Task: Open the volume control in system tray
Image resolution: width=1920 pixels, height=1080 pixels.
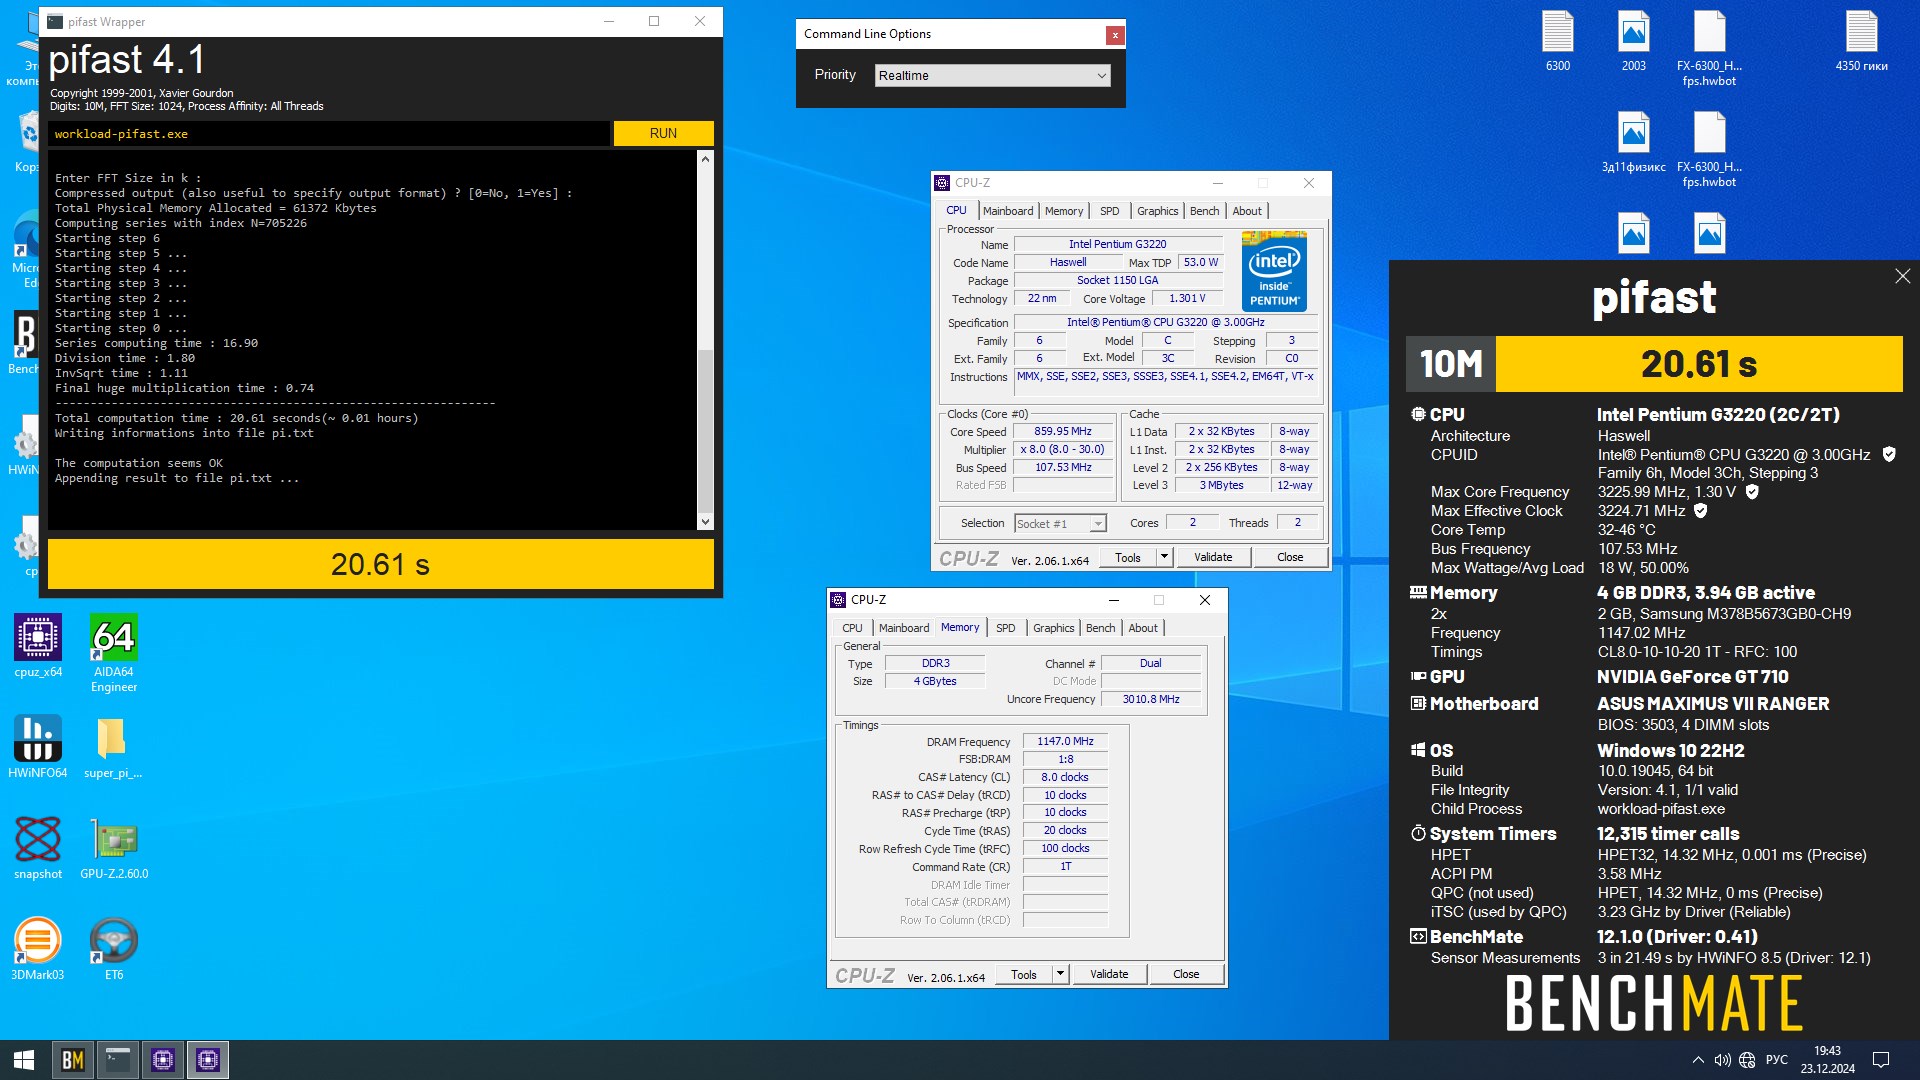Action: point(1722,1060)
